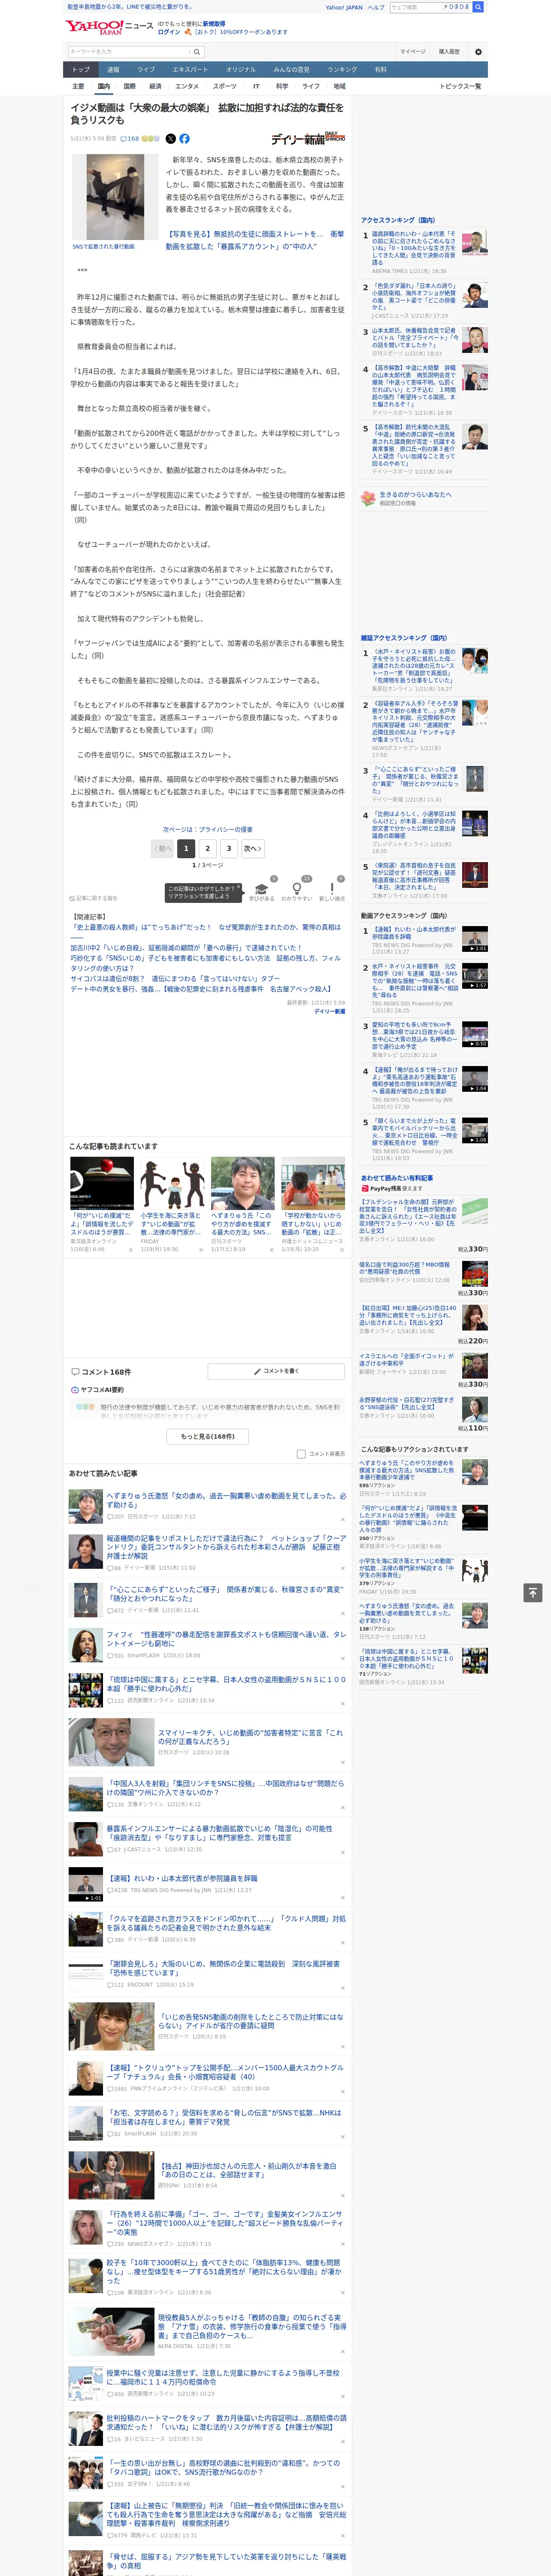Open the article photo thumbnail of the video
This screenshot has height=2576, width=551.
pos(116,197)
